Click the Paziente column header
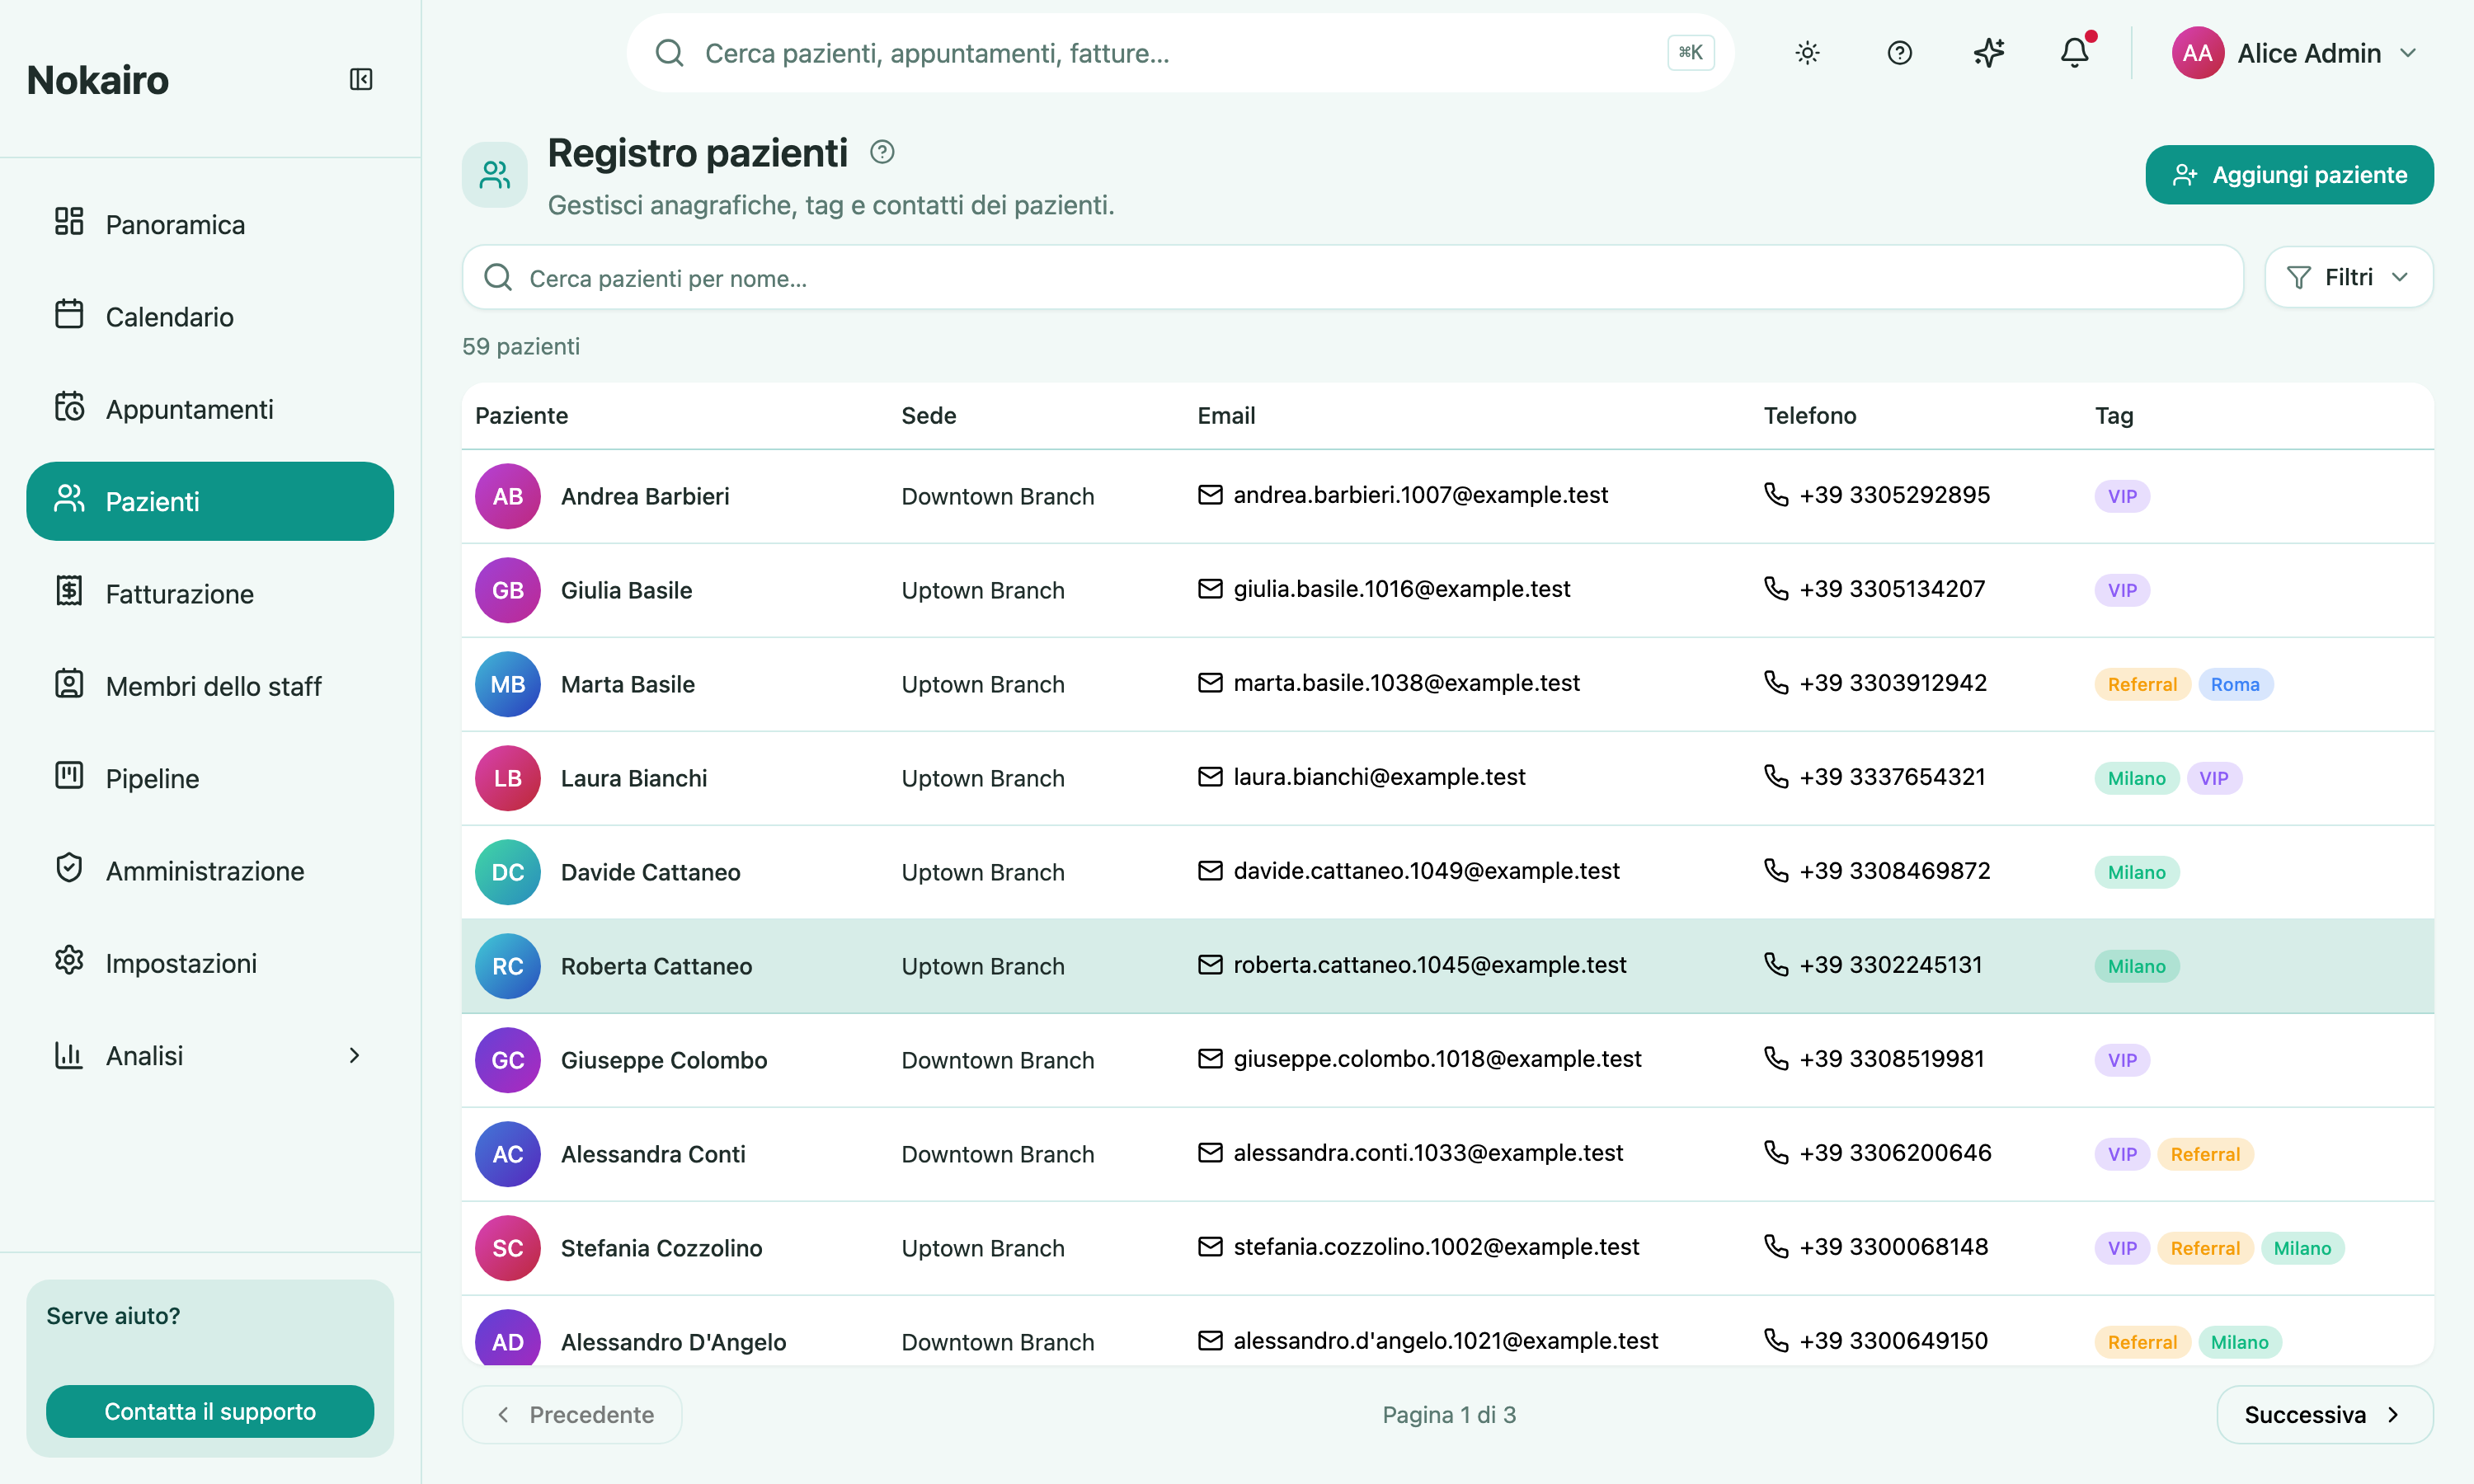This screenshot has width=2474, height=1484. (x=521, y=416)
